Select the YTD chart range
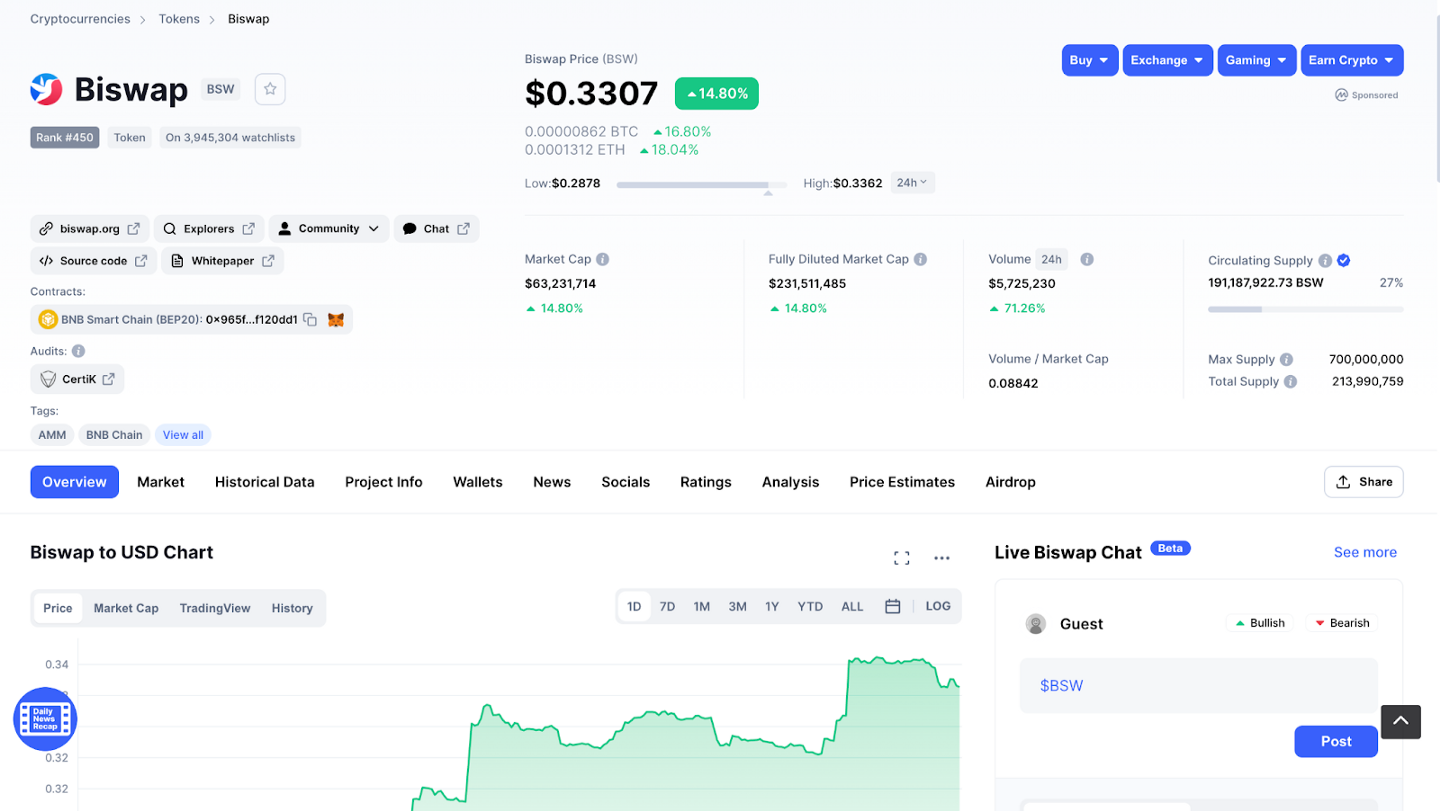 click(x=810, y=606)
